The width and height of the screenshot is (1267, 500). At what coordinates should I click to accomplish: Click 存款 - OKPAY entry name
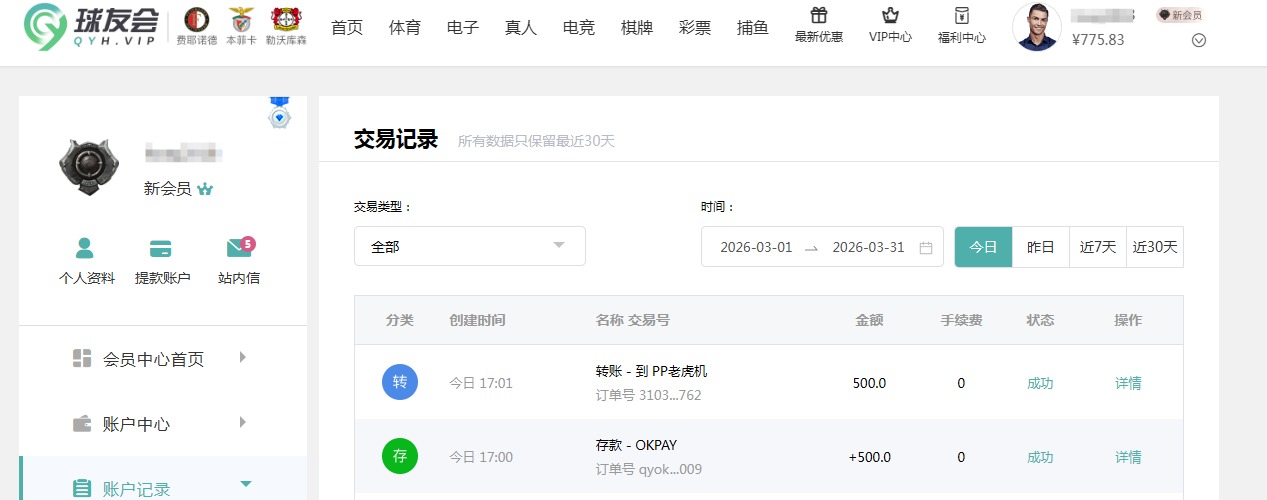coord(636,445)
